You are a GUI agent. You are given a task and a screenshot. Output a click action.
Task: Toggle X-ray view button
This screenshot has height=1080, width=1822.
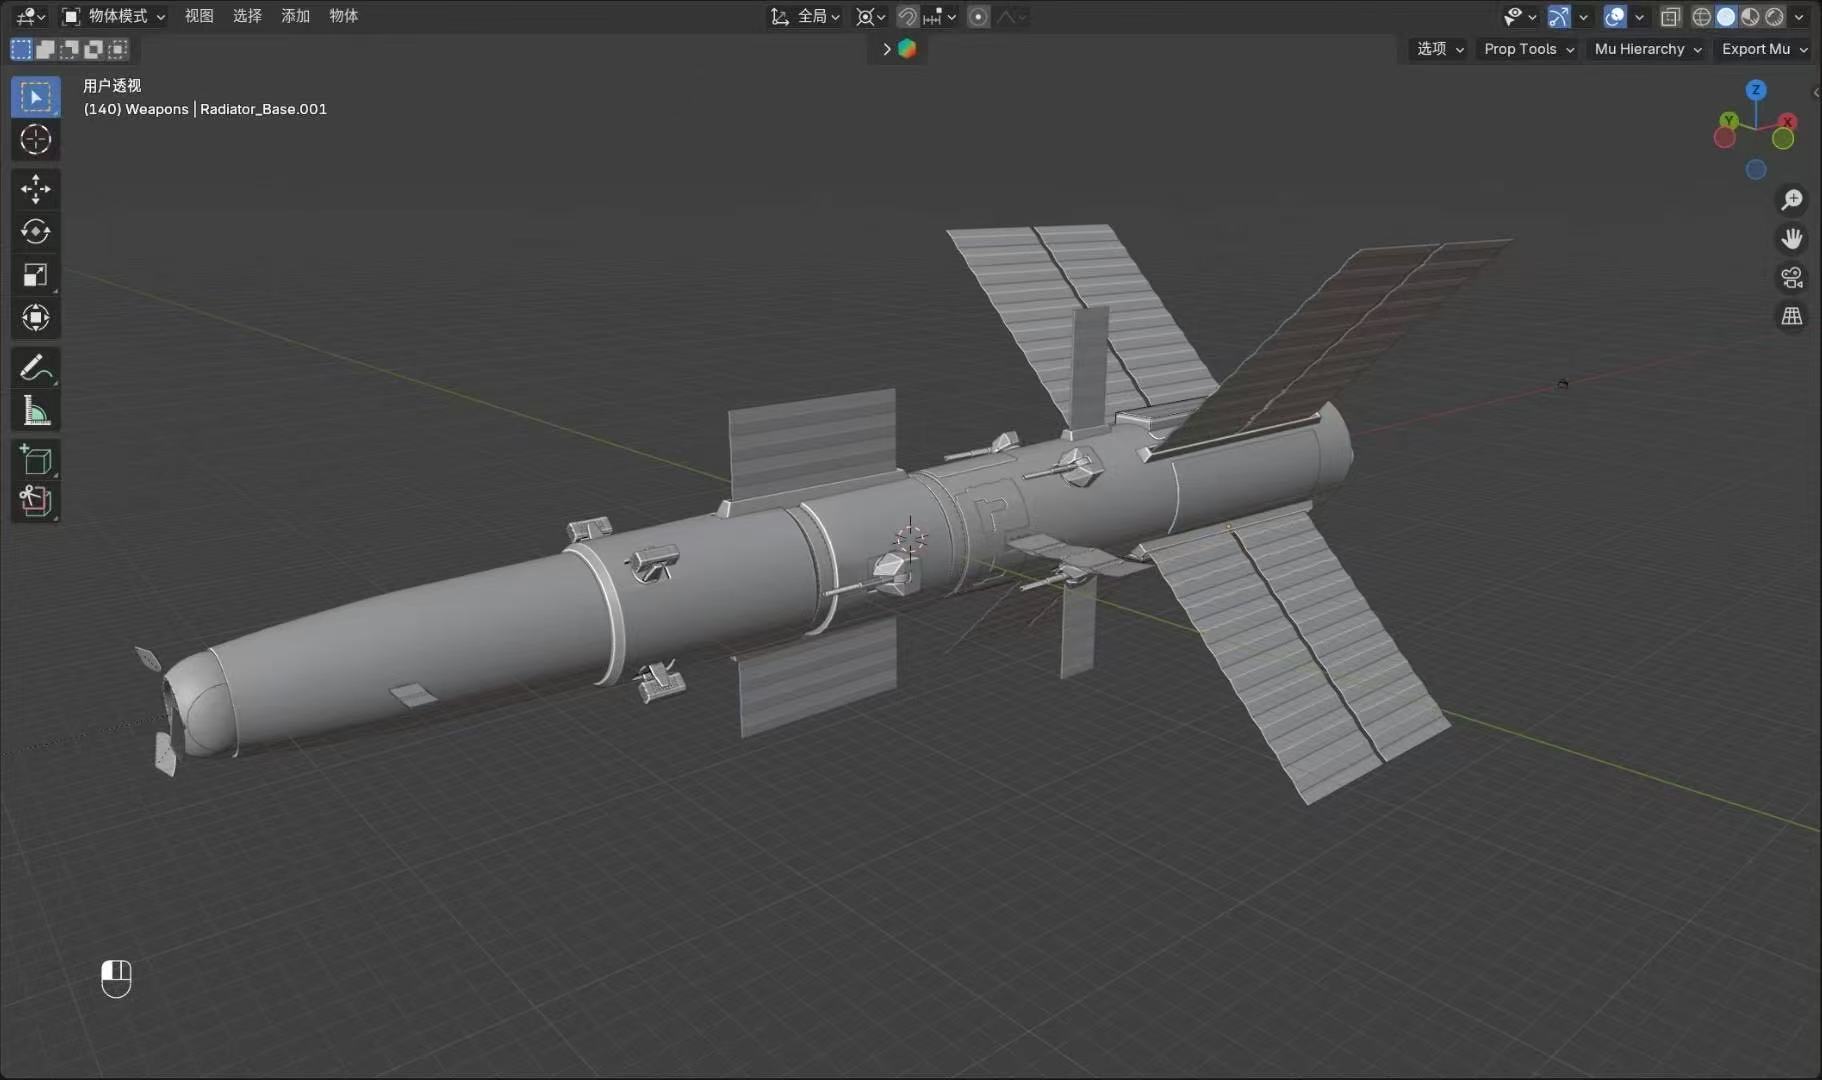point(1669,16)
